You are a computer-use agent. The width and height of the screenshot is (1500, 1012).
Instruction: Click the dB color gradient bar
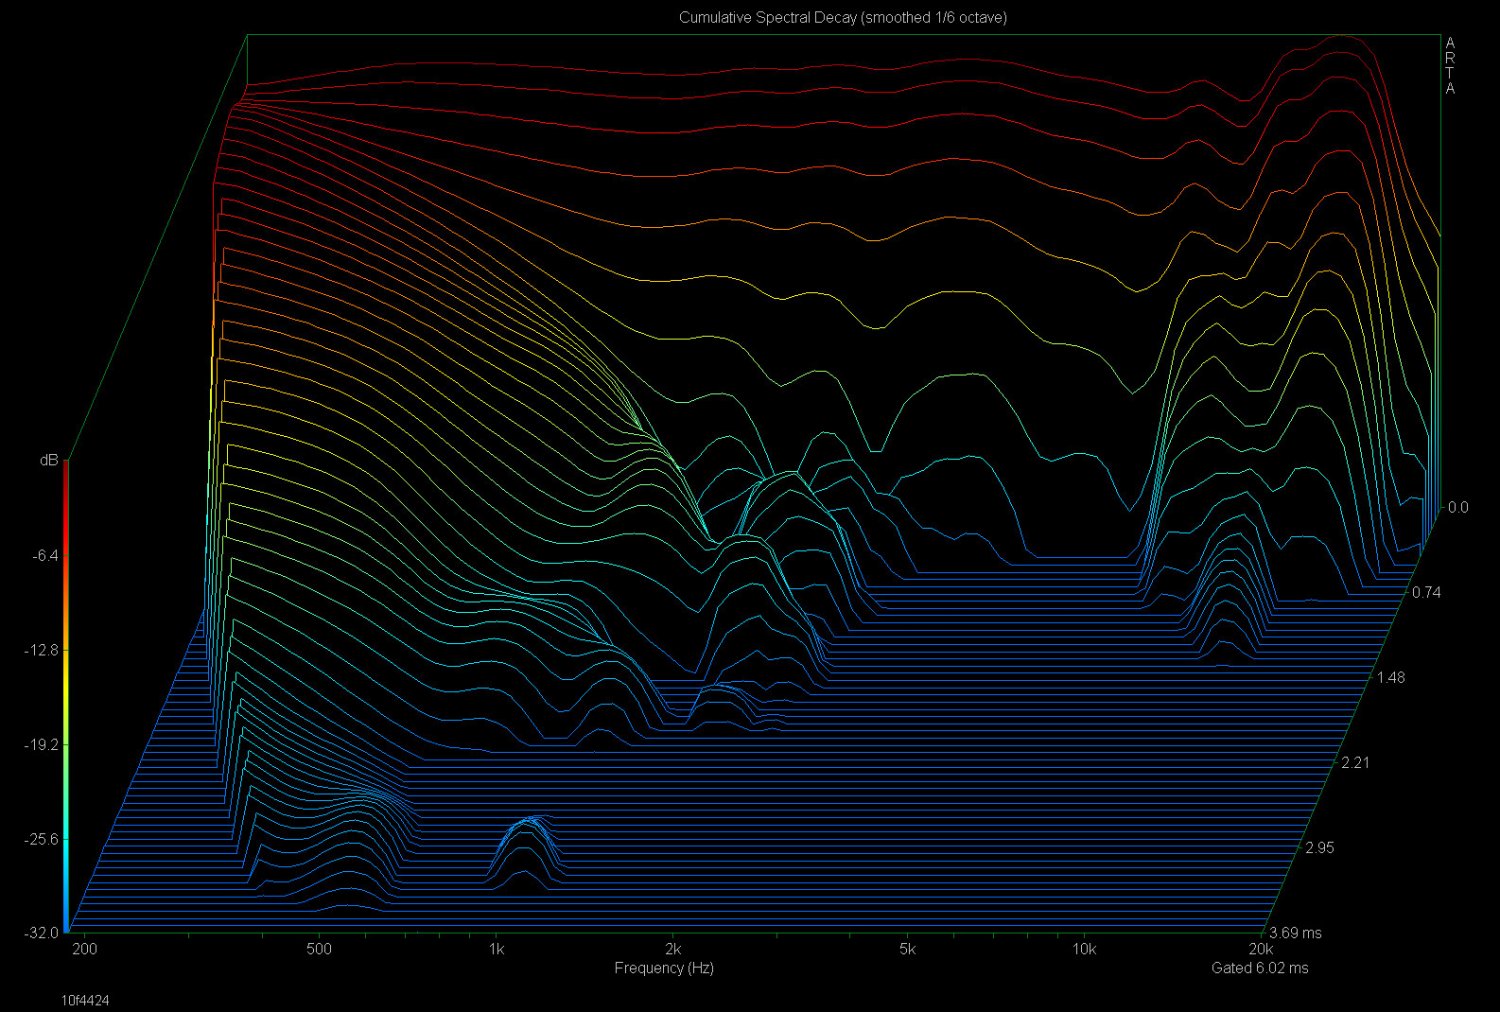click(66, 697)
